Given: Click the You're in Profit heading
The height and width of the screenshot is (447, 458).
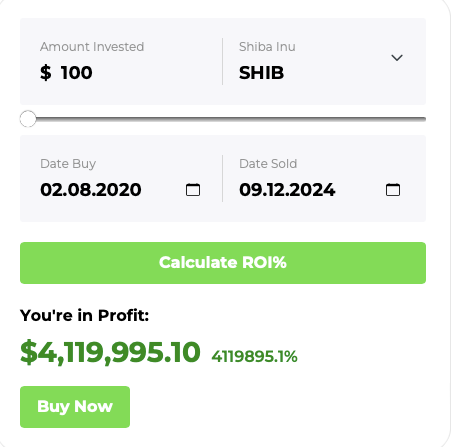Looking at the screenshot, I should [84, 315].
